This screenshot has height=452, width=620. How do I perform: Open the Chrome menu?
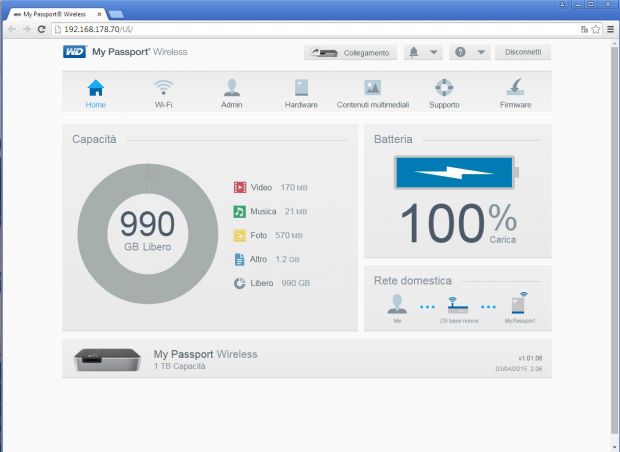[x=611, y=29]
